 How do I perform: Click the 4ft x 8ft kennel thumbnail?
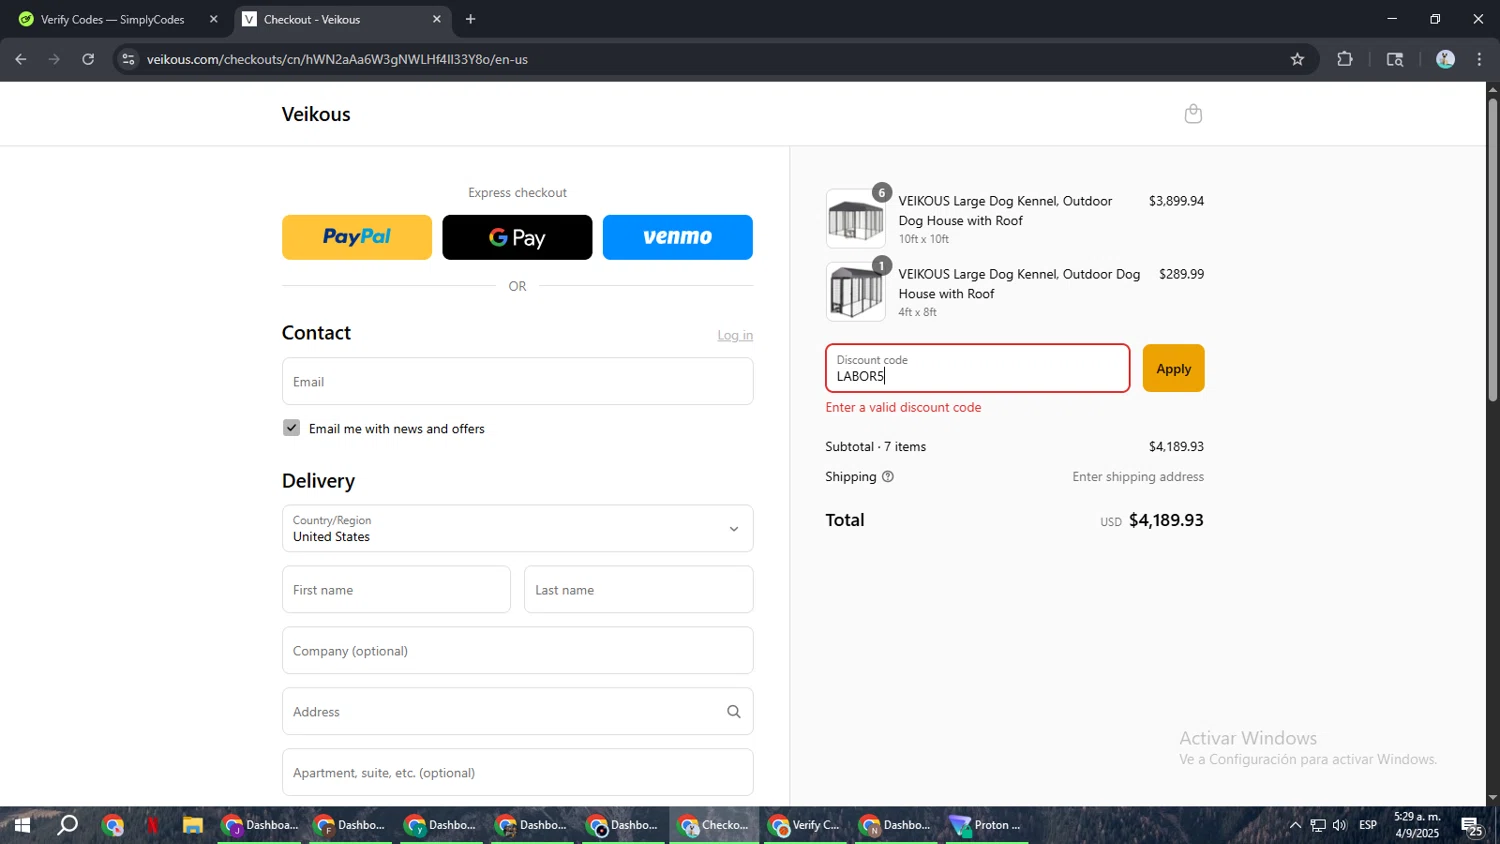(856, 292)
